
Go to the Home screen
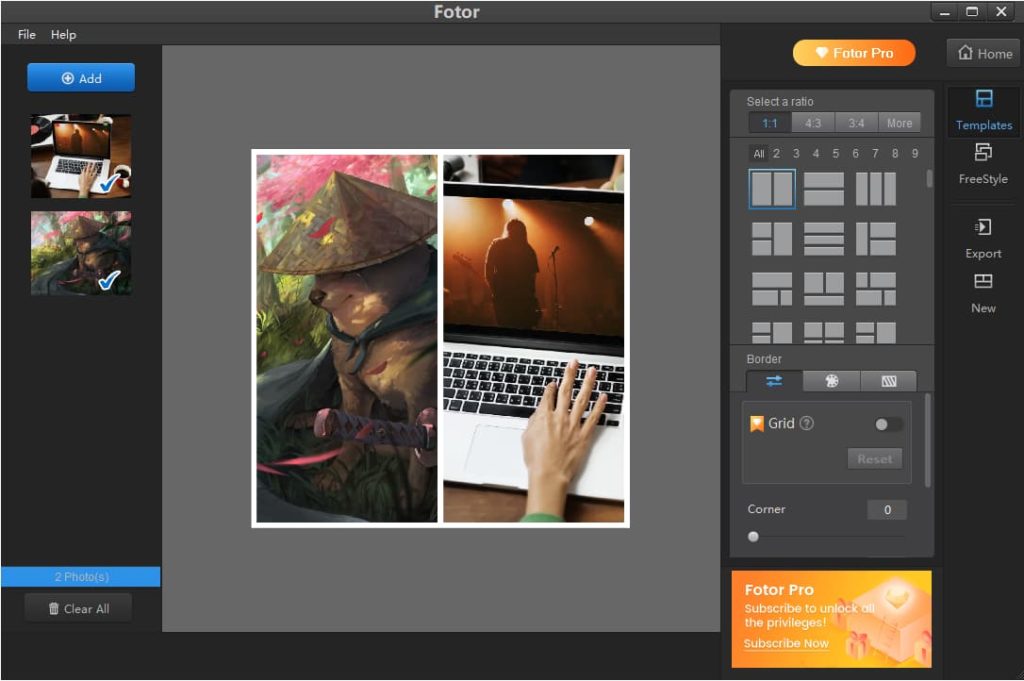(x=984, y=54)
